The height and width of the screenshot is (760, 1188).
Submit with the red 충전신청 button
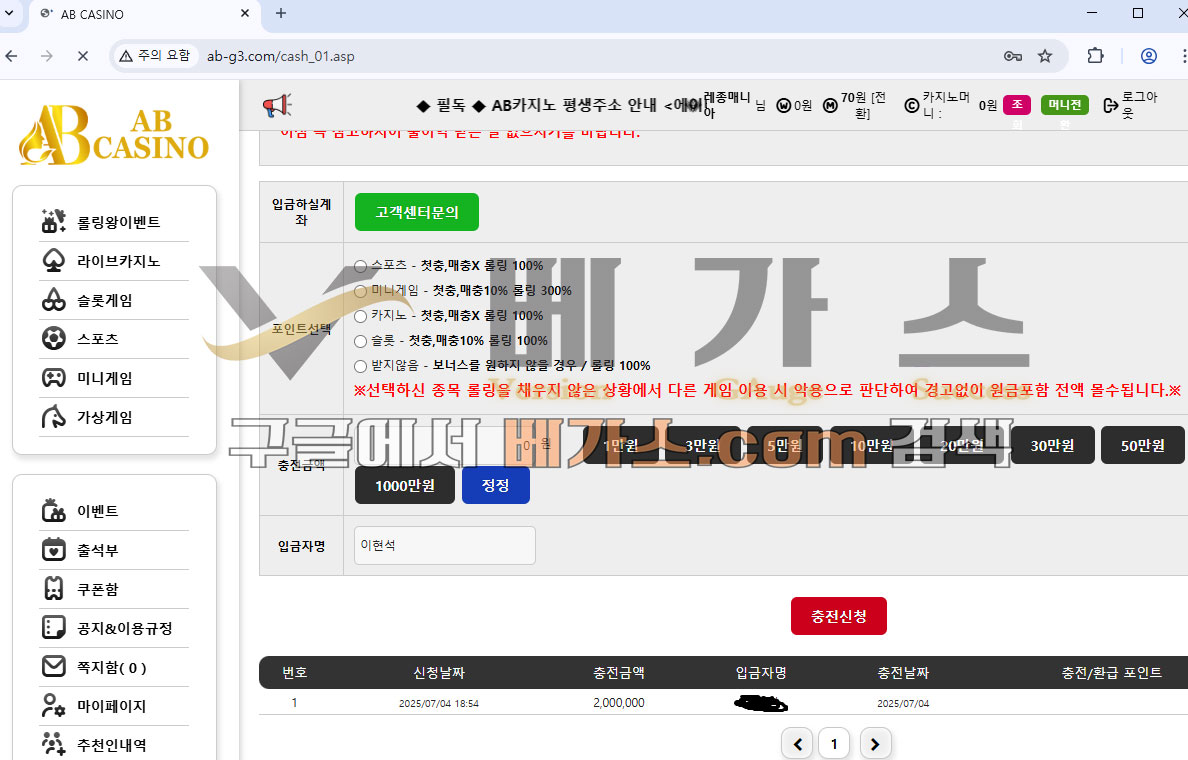(839, 616)
